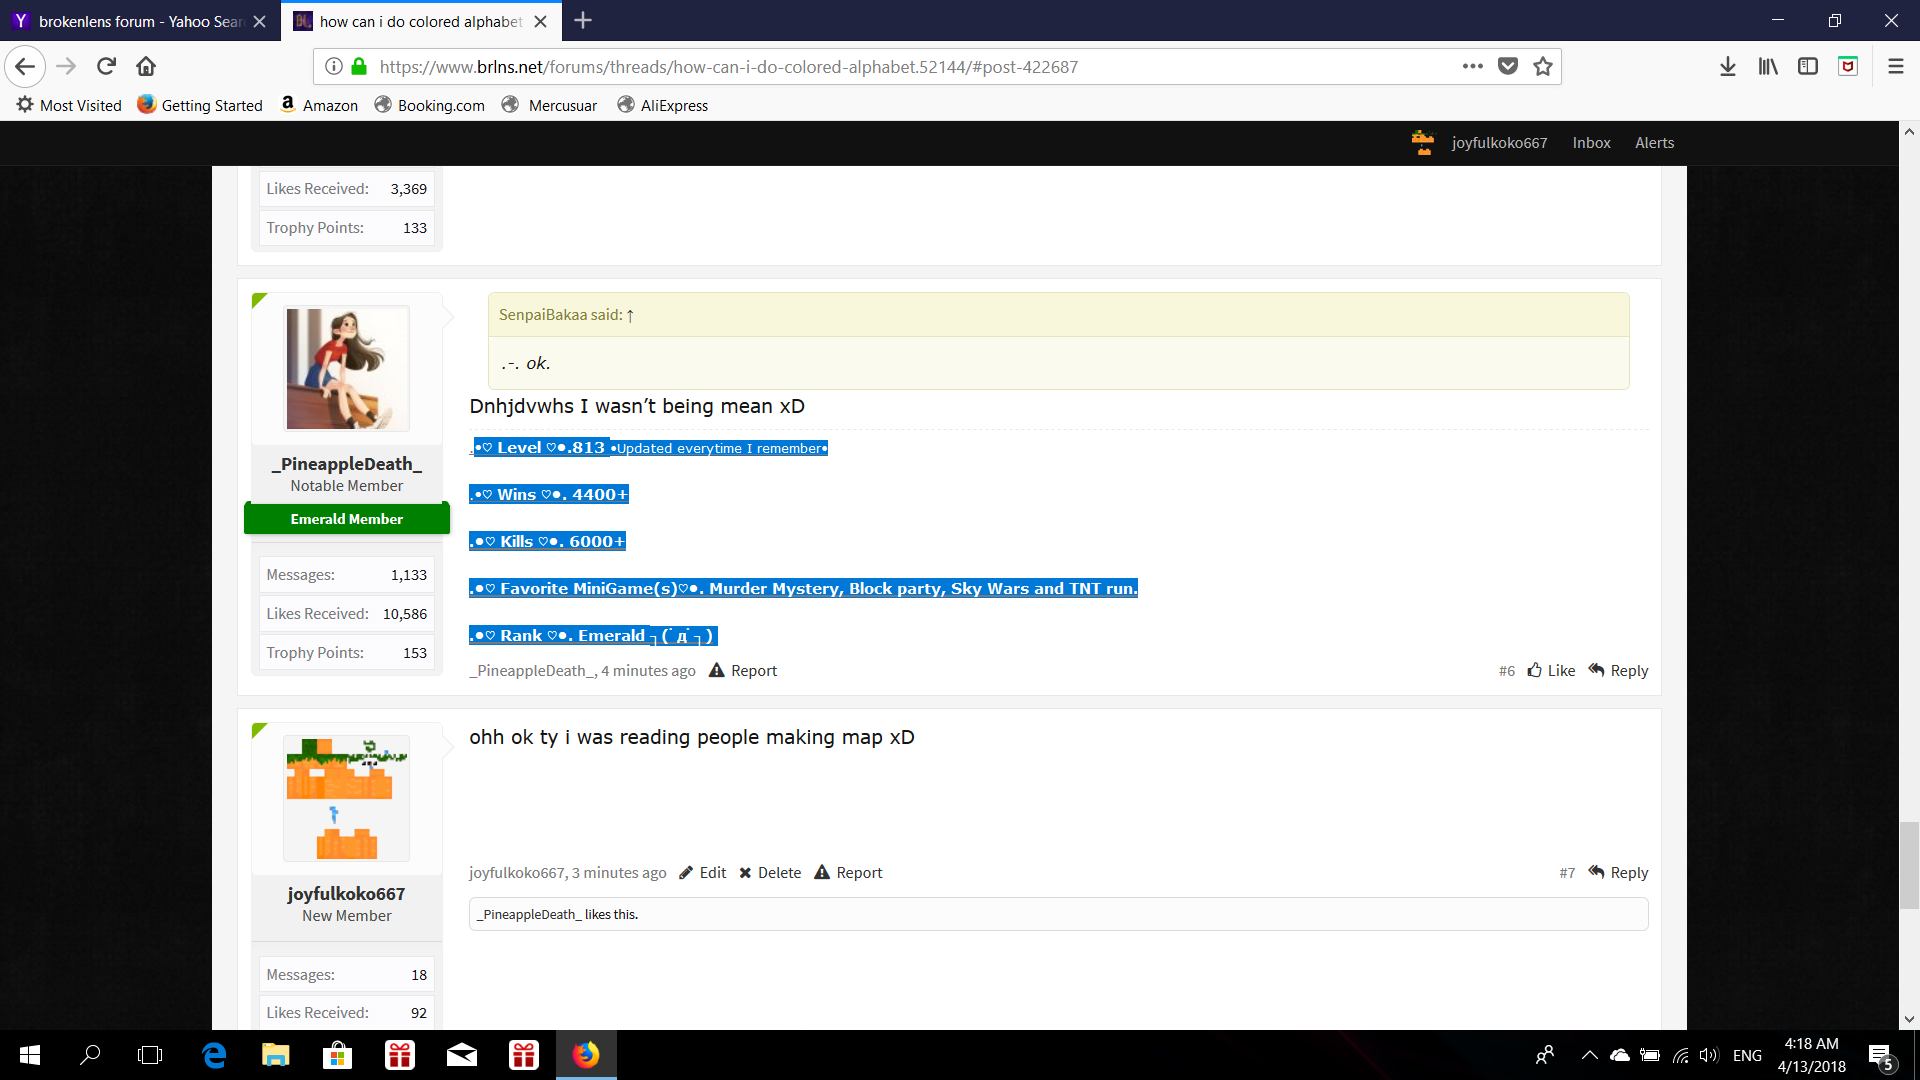This screenshot has height=1080, width=1920.
Task: Open the forum Inbox
Action: (x=1591, y=143)
